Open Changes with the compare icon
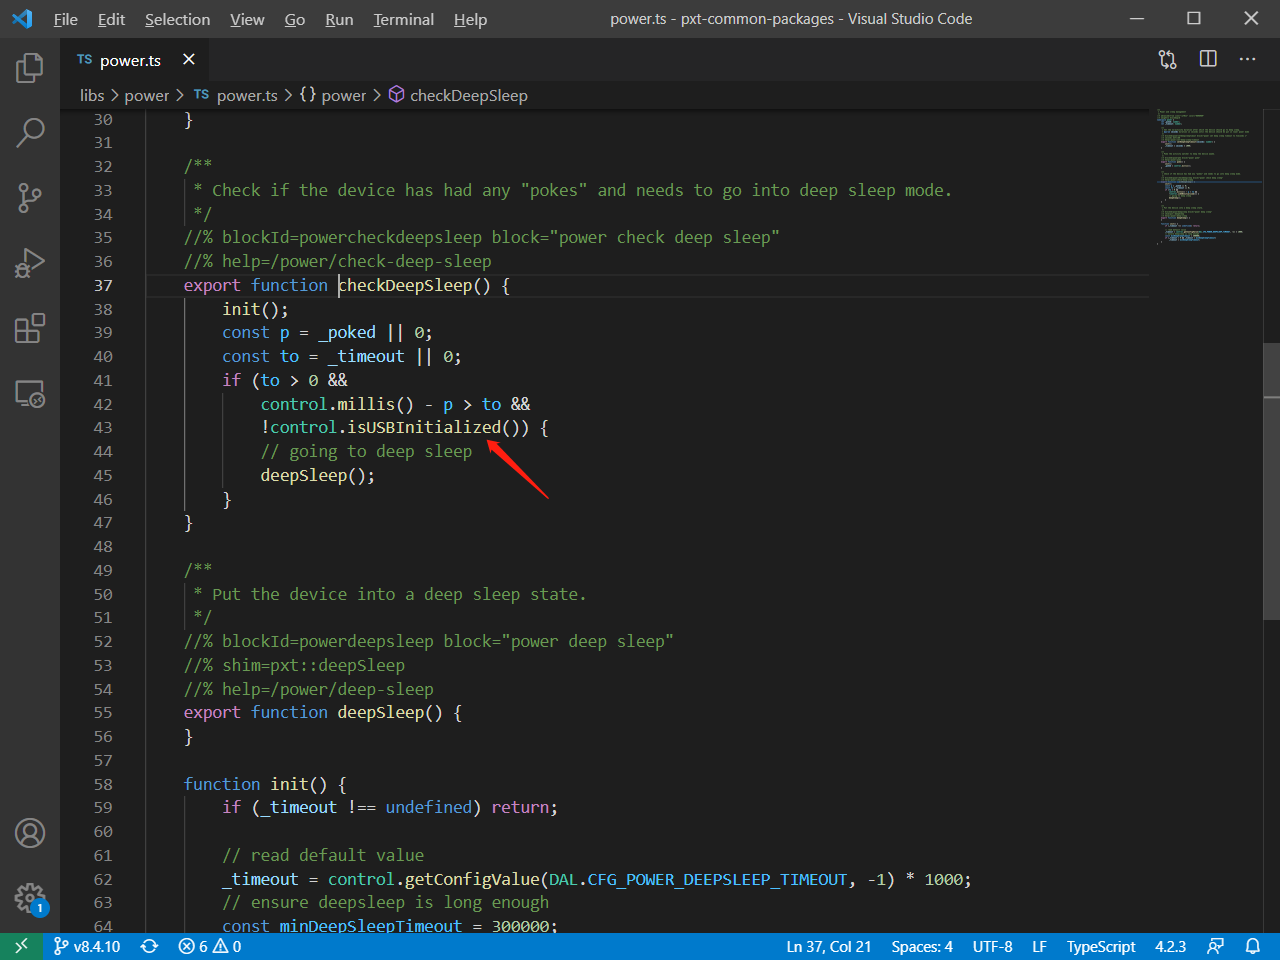Viewport: 1280px width, 960px height. [1167, 59]
